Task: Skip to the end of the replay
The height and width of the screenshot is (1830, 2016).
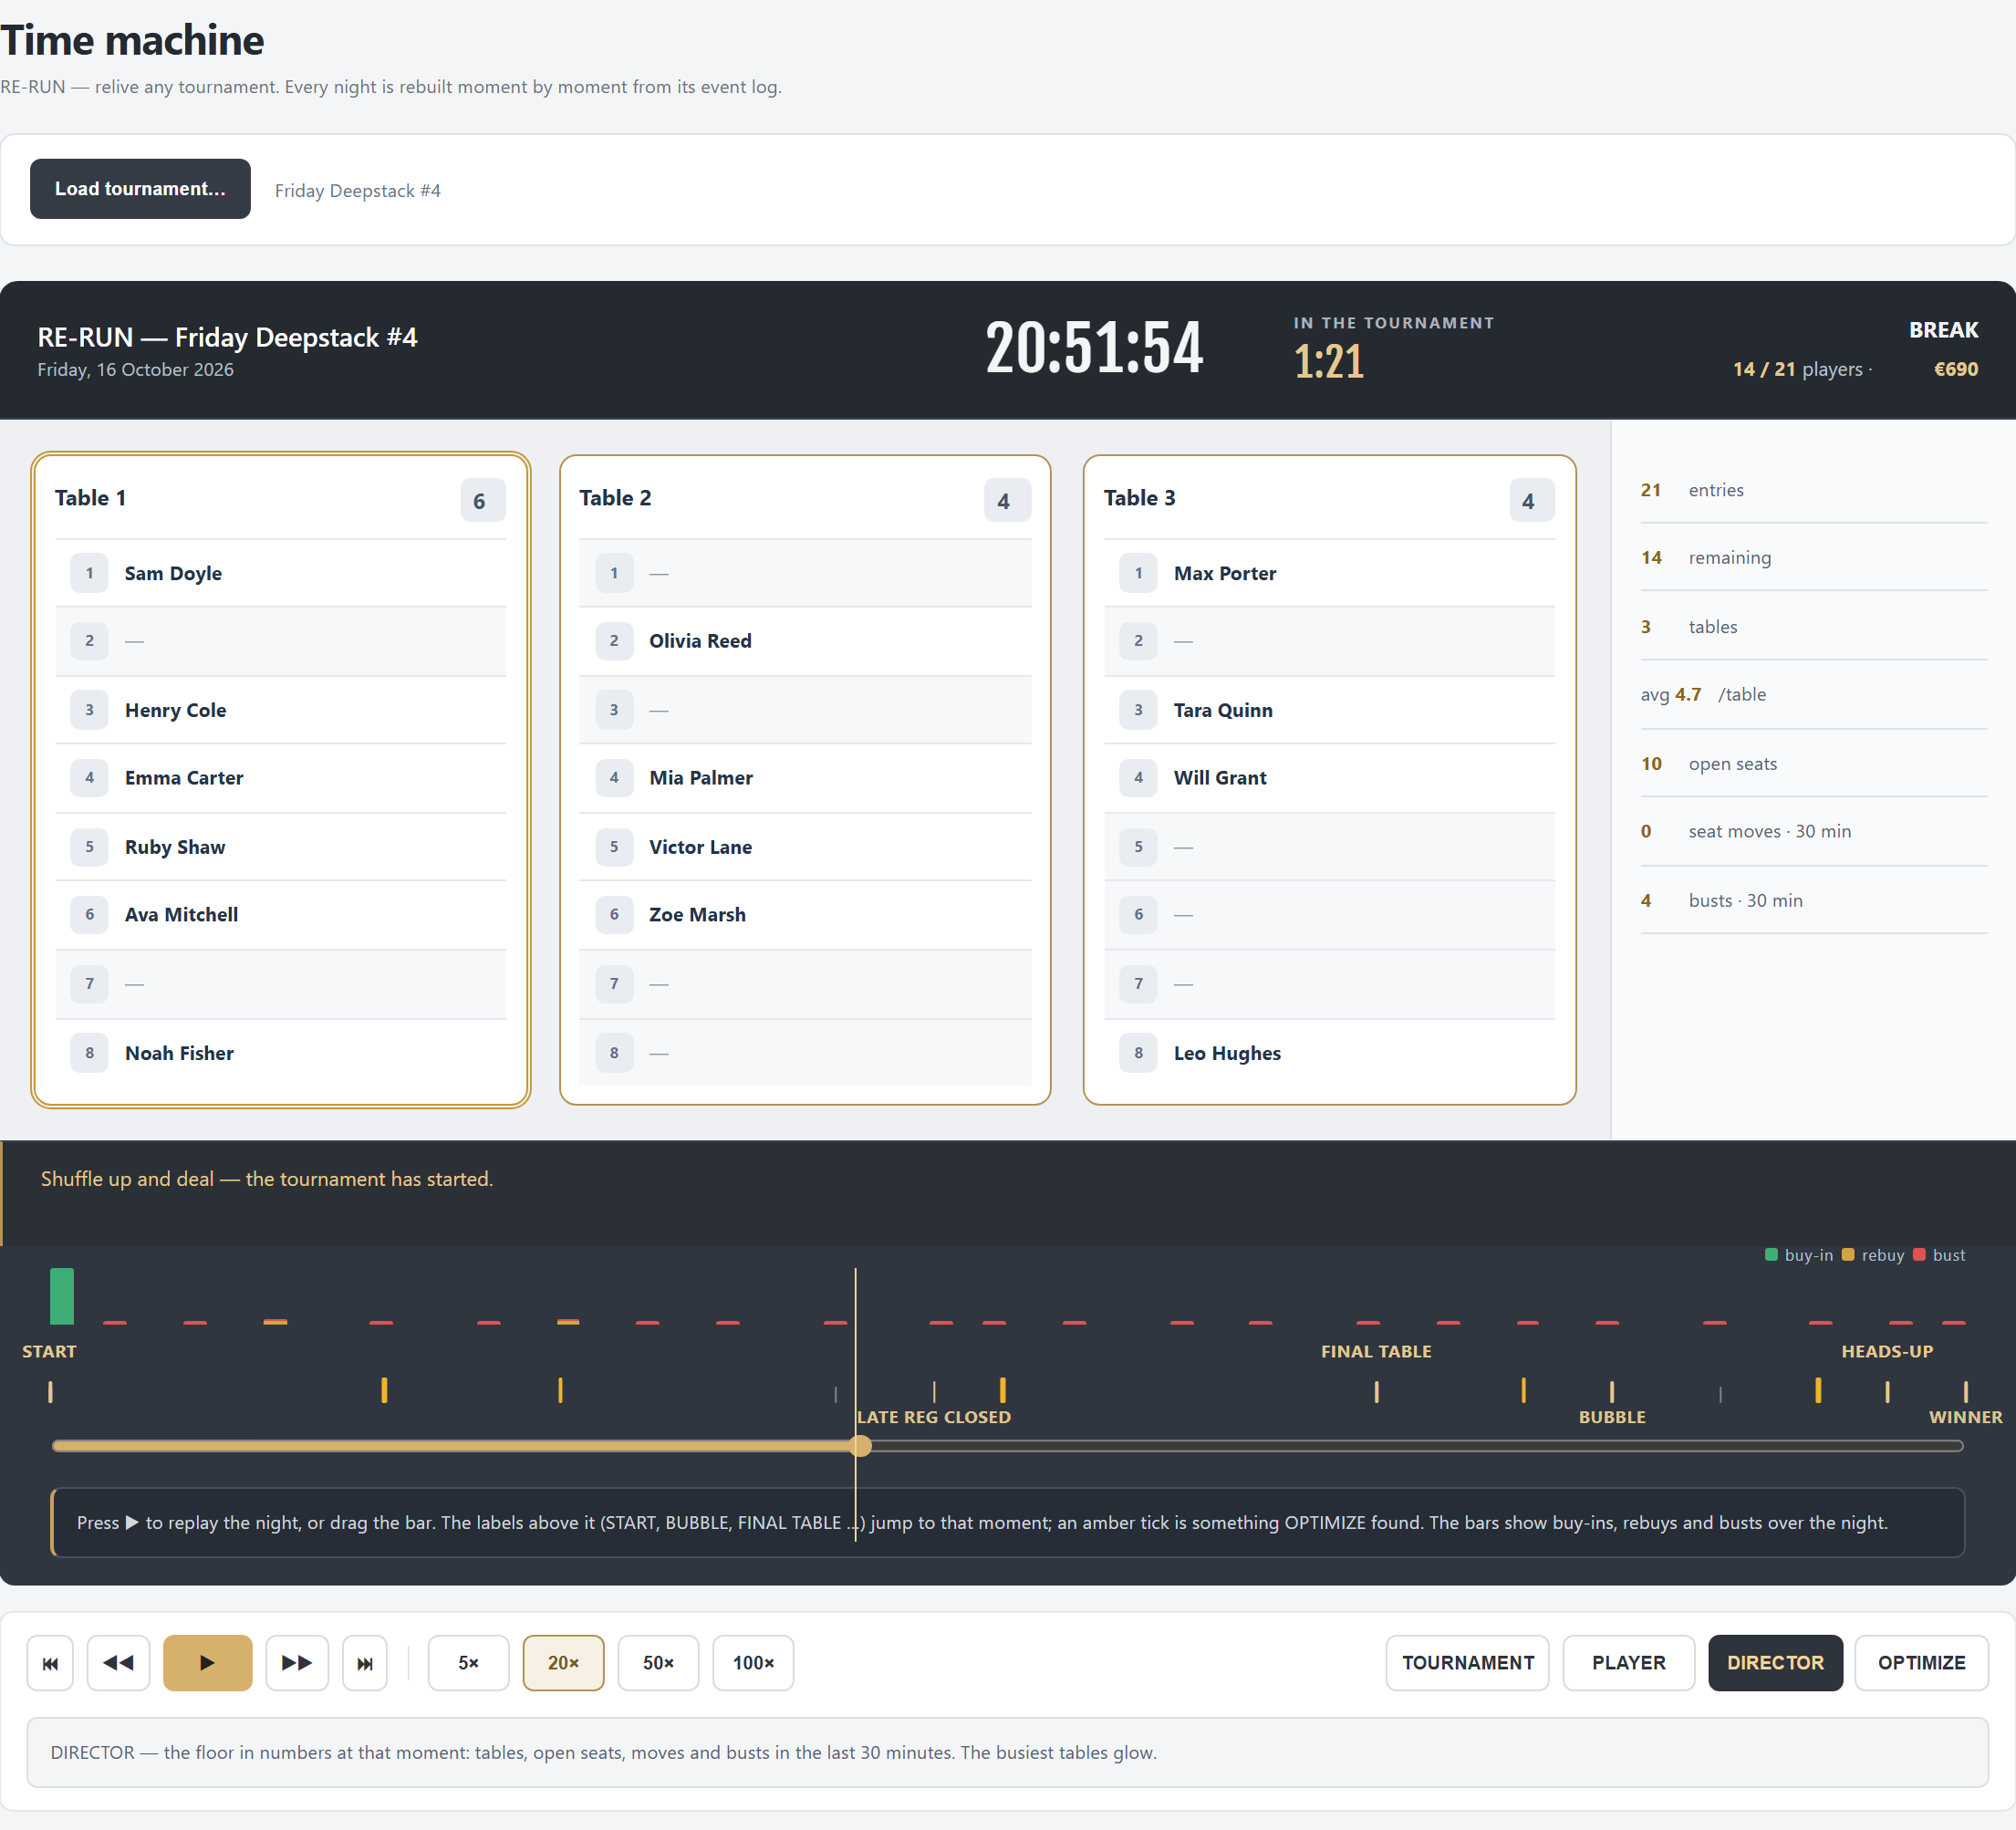Action: click(365, 1663)
